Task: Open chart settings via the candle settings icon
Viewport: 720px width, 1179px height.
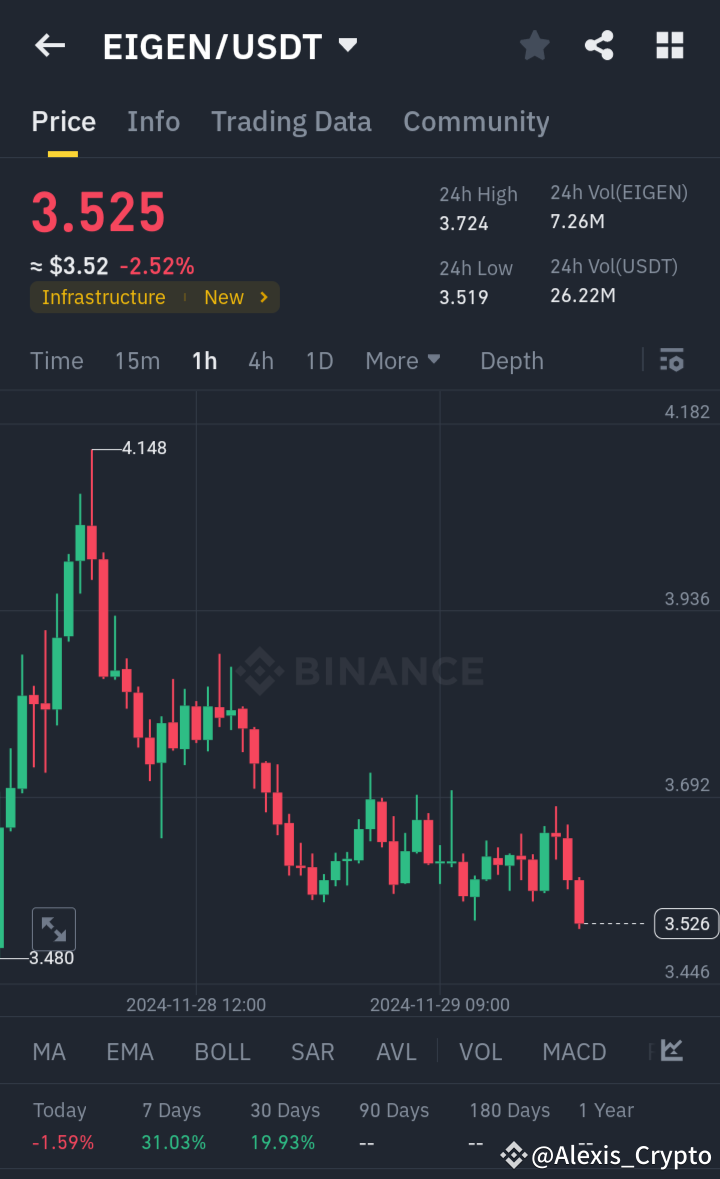Action: pos(671,360)
